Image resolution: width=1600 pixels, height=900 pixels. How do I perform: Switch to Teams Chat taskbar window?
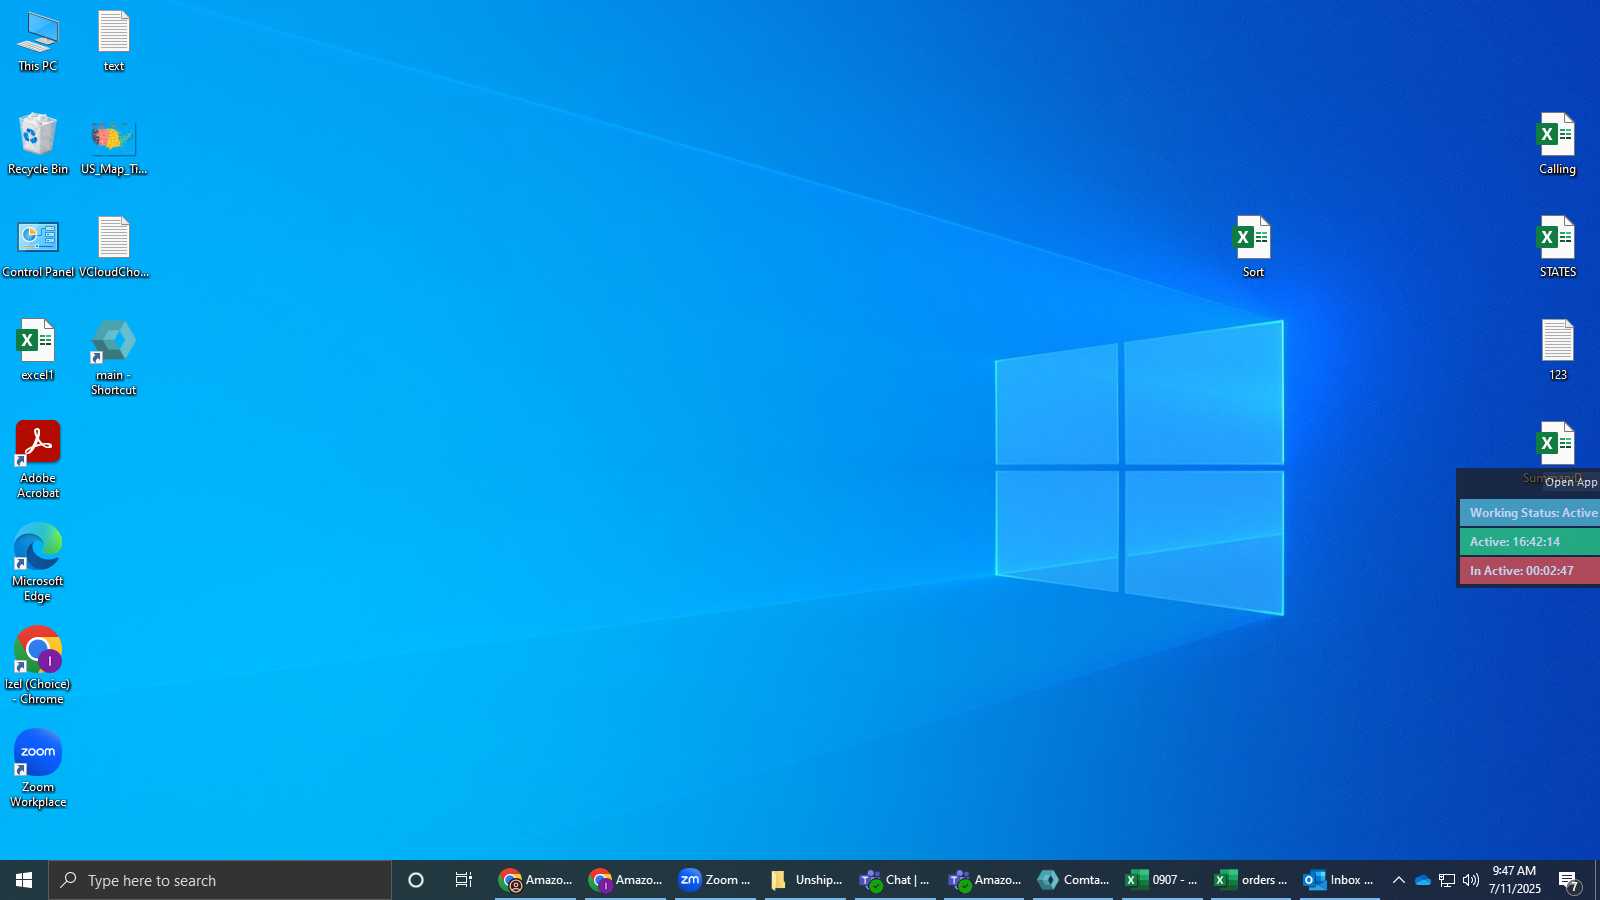click(x=895, y=880)
